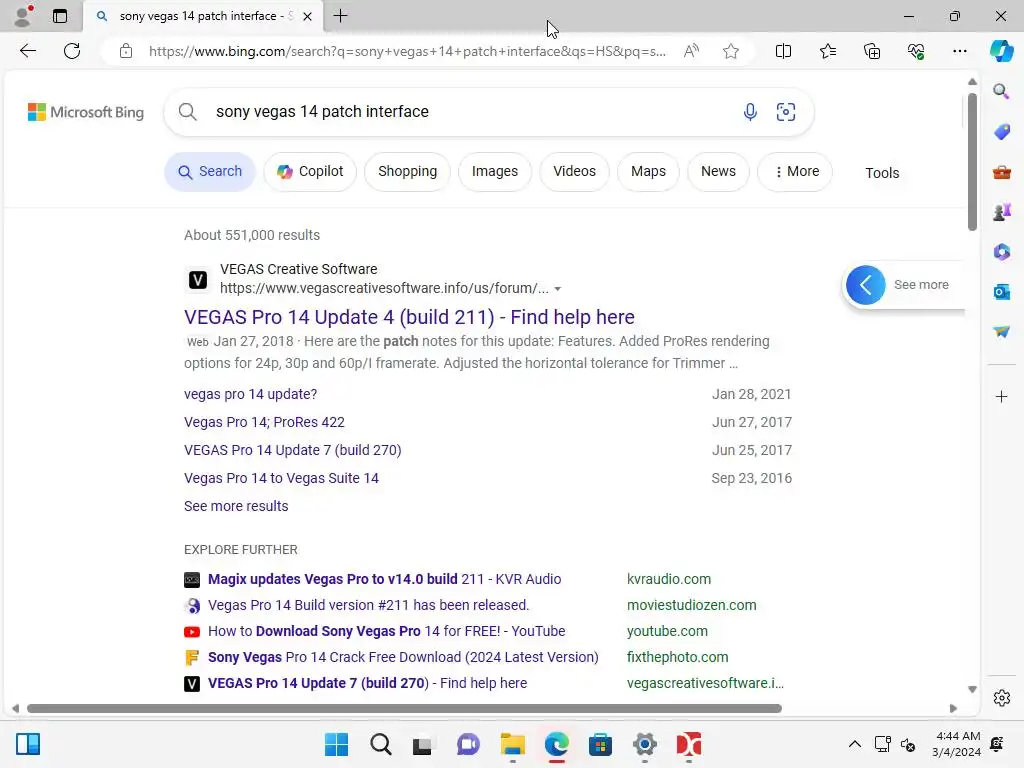Open Explore Further VEGAS Pro 14 Update 7 link
1024x768 pixels.
pos(368,684)
